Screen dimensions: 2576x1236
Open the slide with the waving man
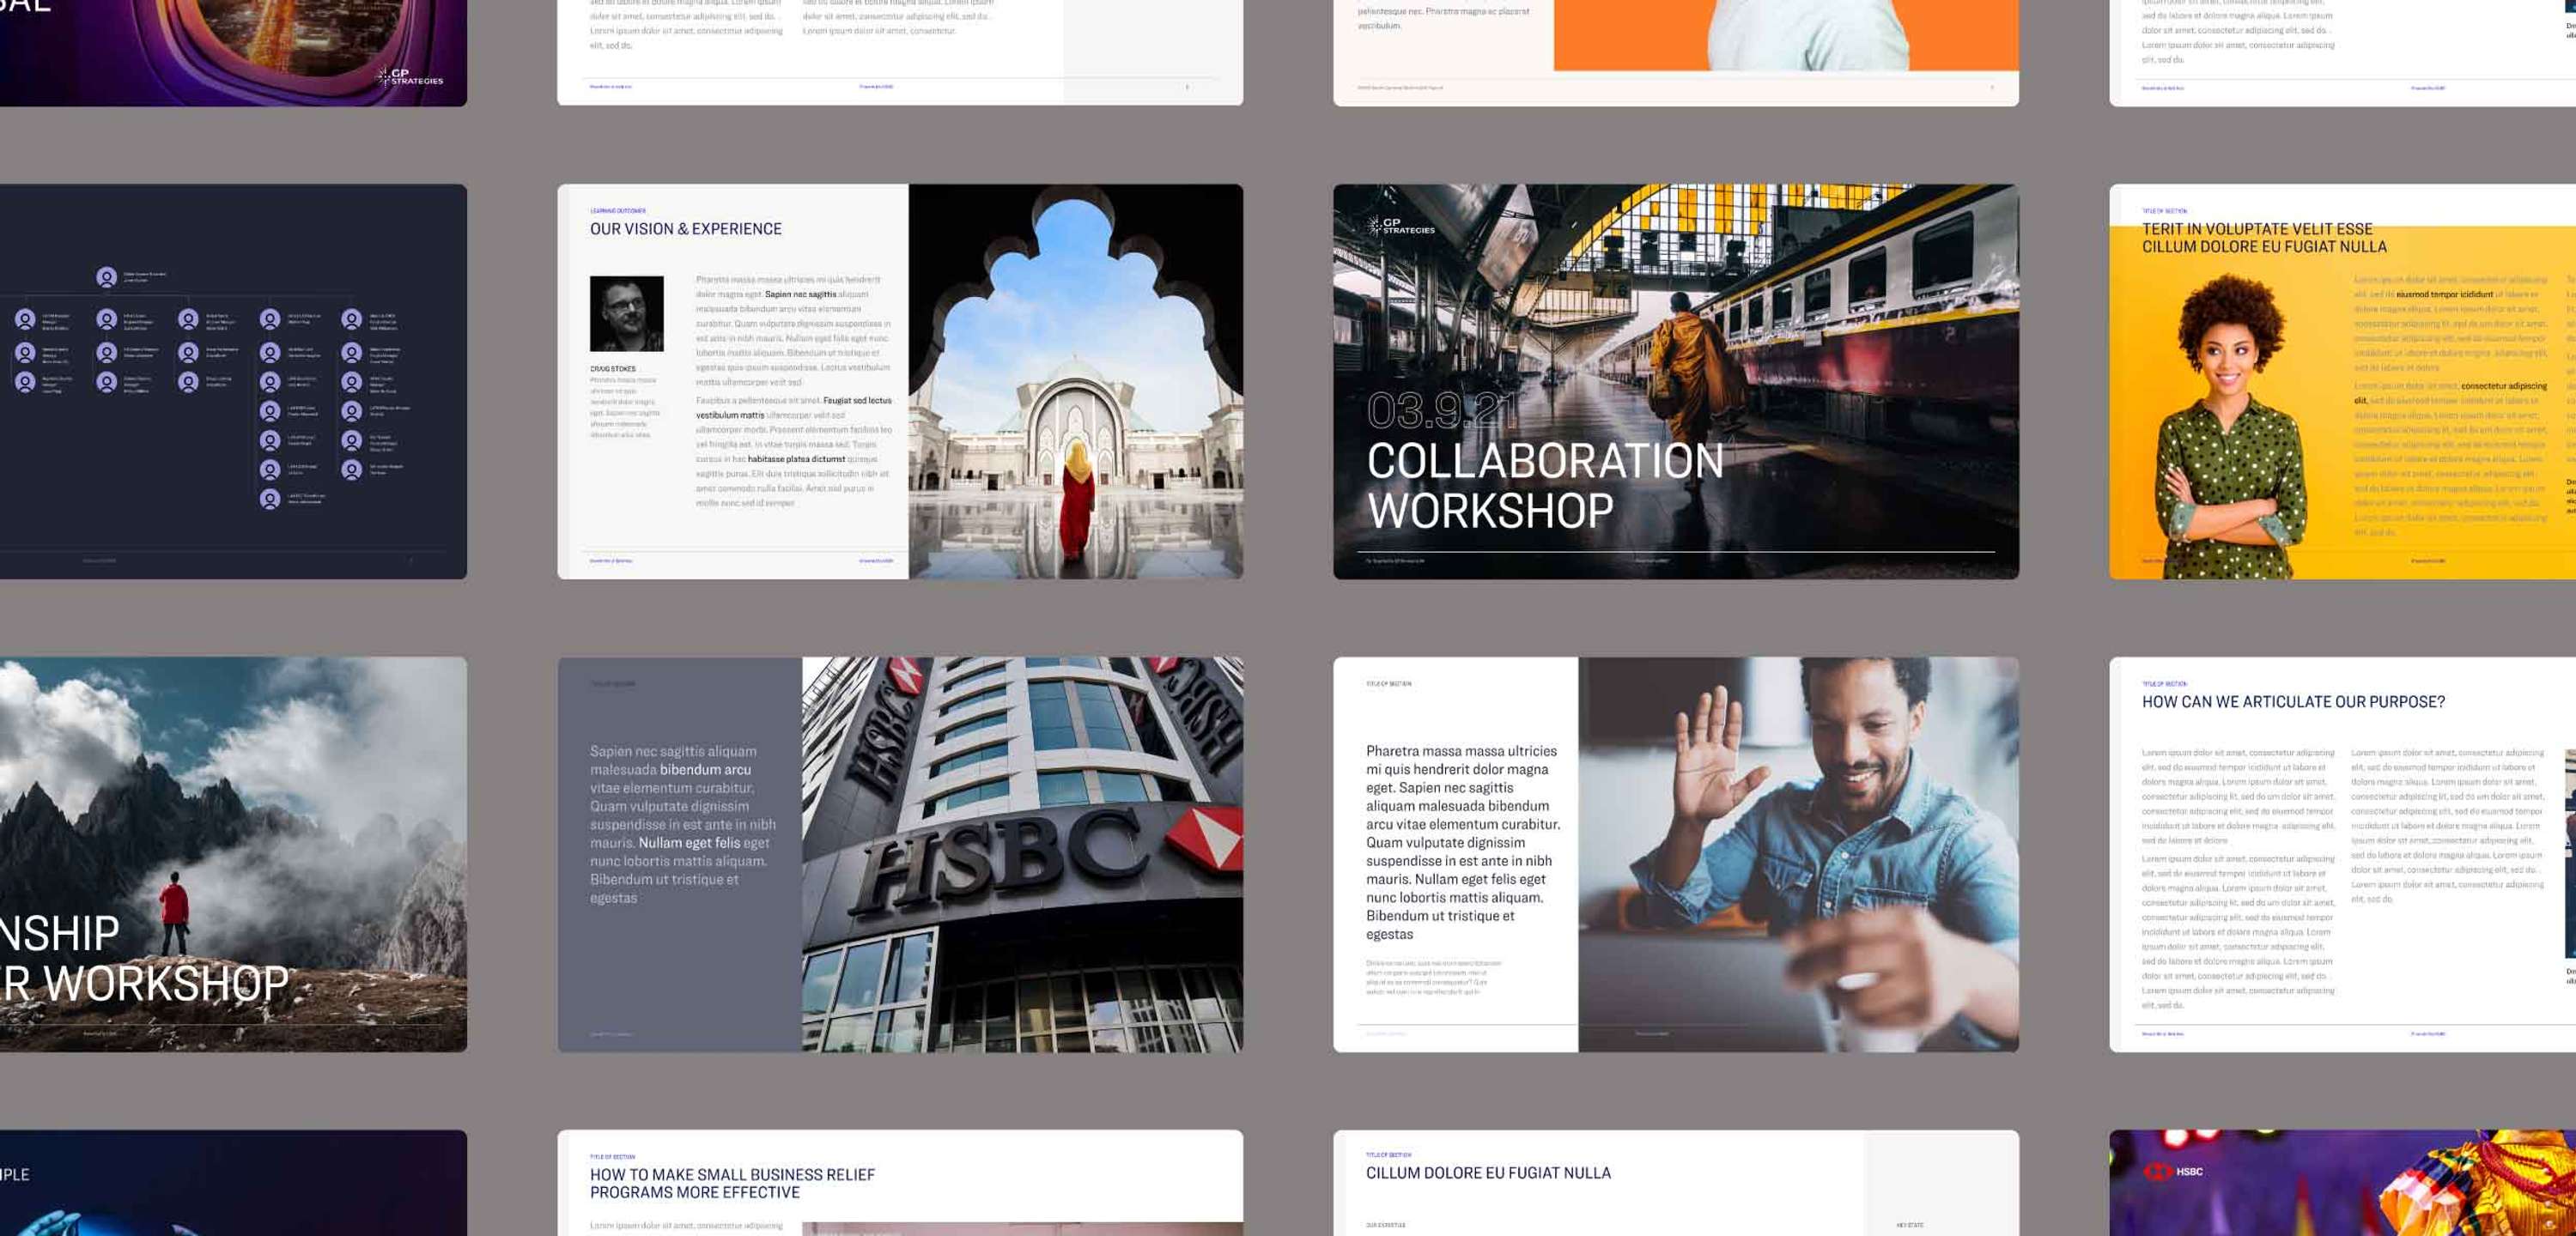point(1675,854)
